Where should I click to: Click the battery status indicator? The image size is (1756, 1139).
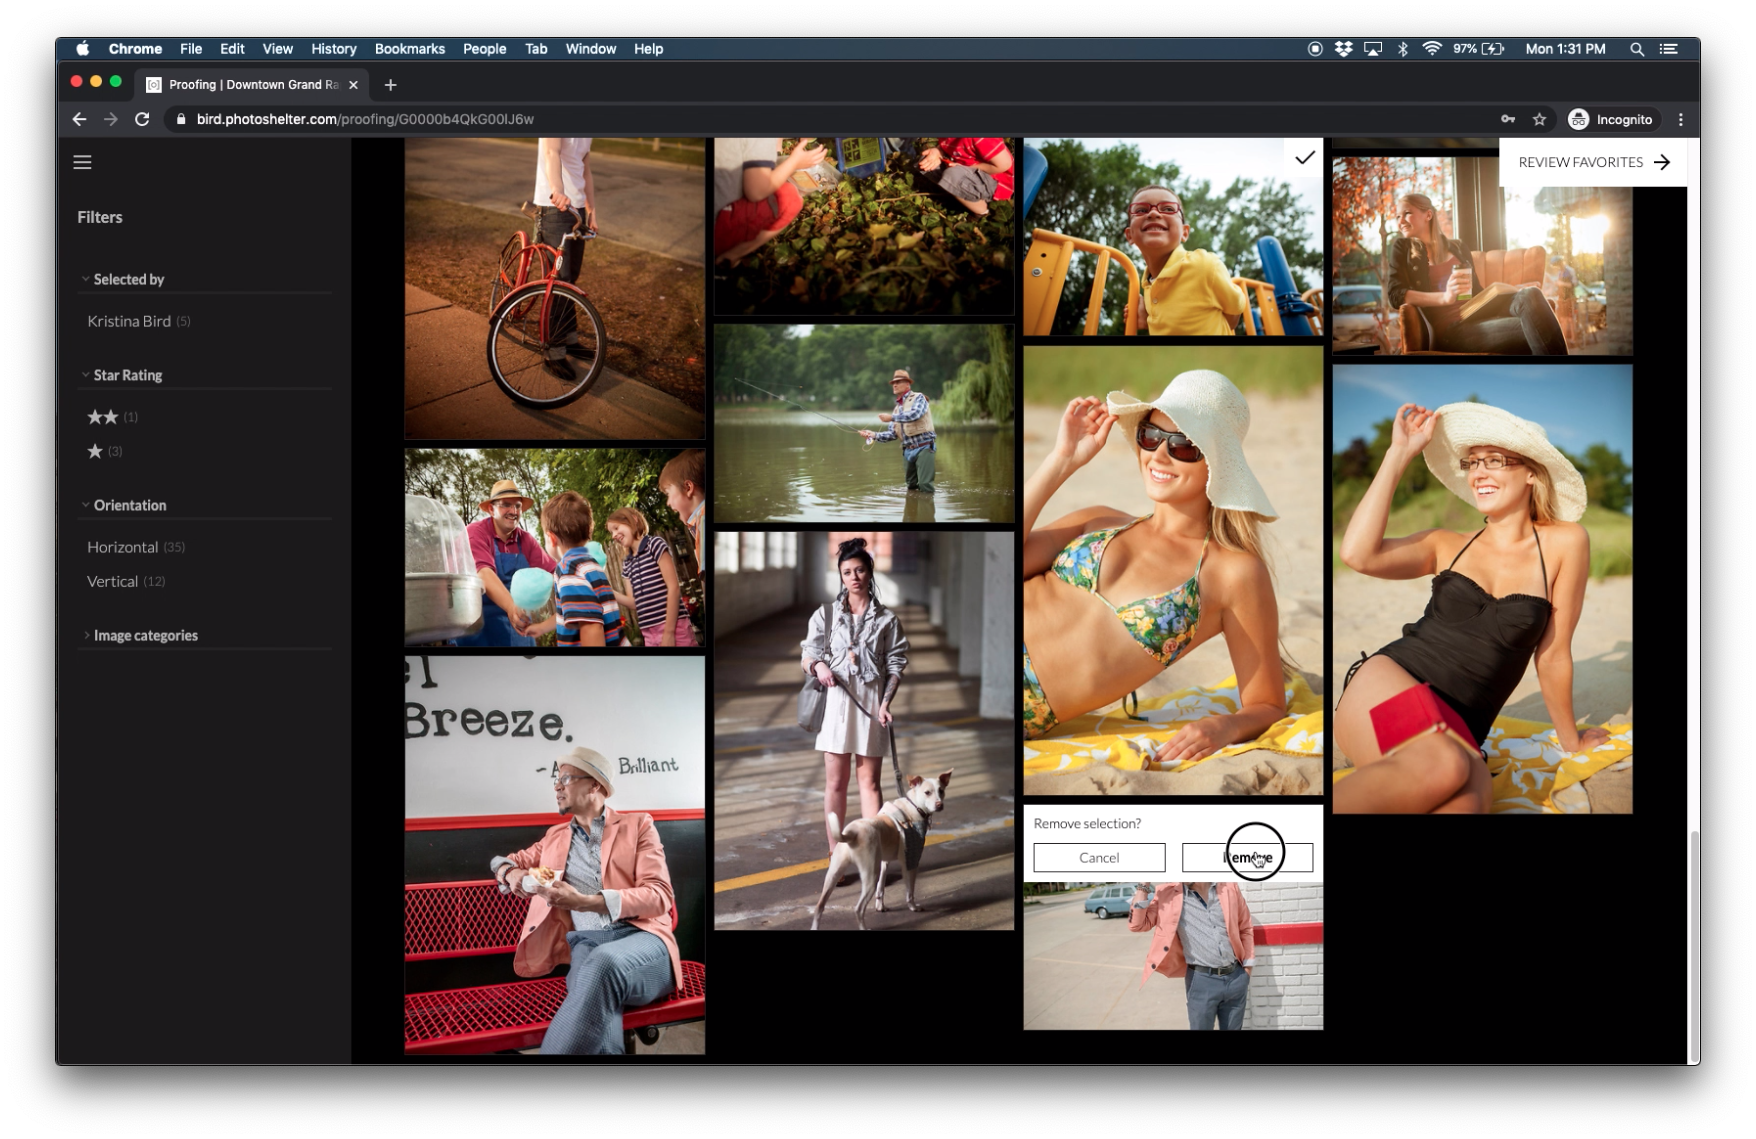[1478, 48]
